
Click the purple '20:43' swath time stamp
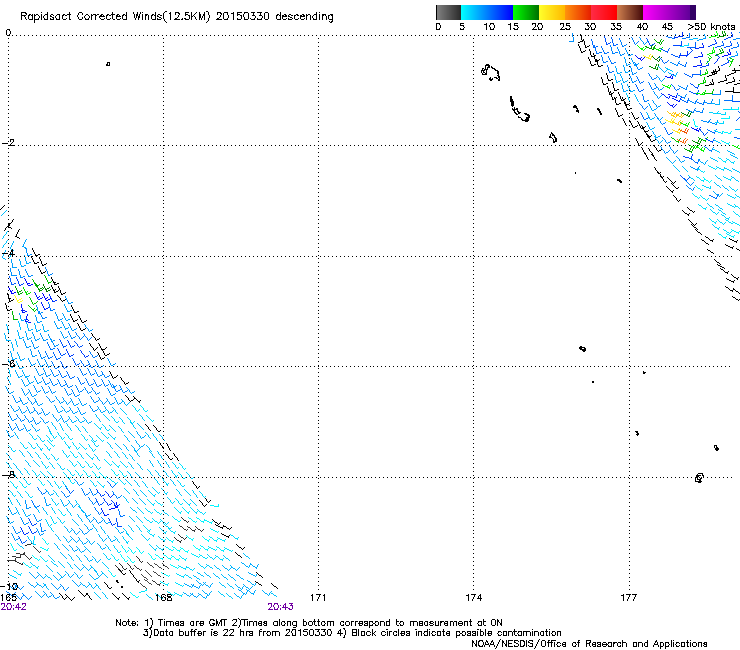coord(280,607)
